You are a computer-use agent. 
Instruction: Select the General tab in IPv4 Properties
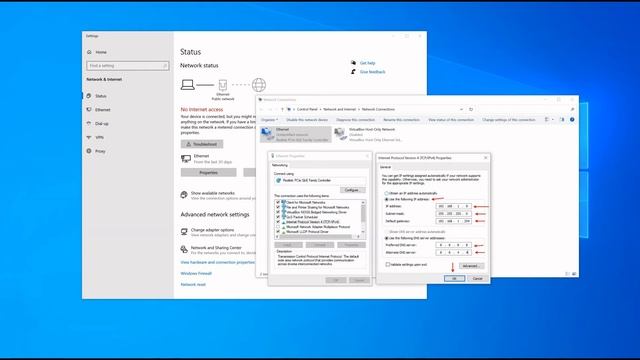pyautogui.click(x=385, y=167)
